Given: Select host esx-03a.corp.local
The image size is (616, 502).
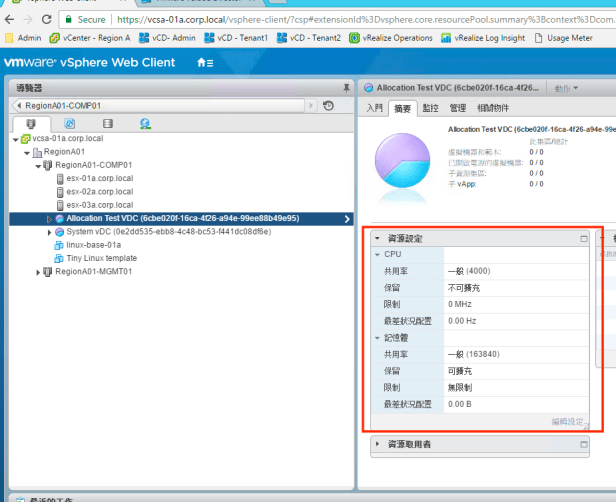Looking at the screenshot, I should pos(100,205).
